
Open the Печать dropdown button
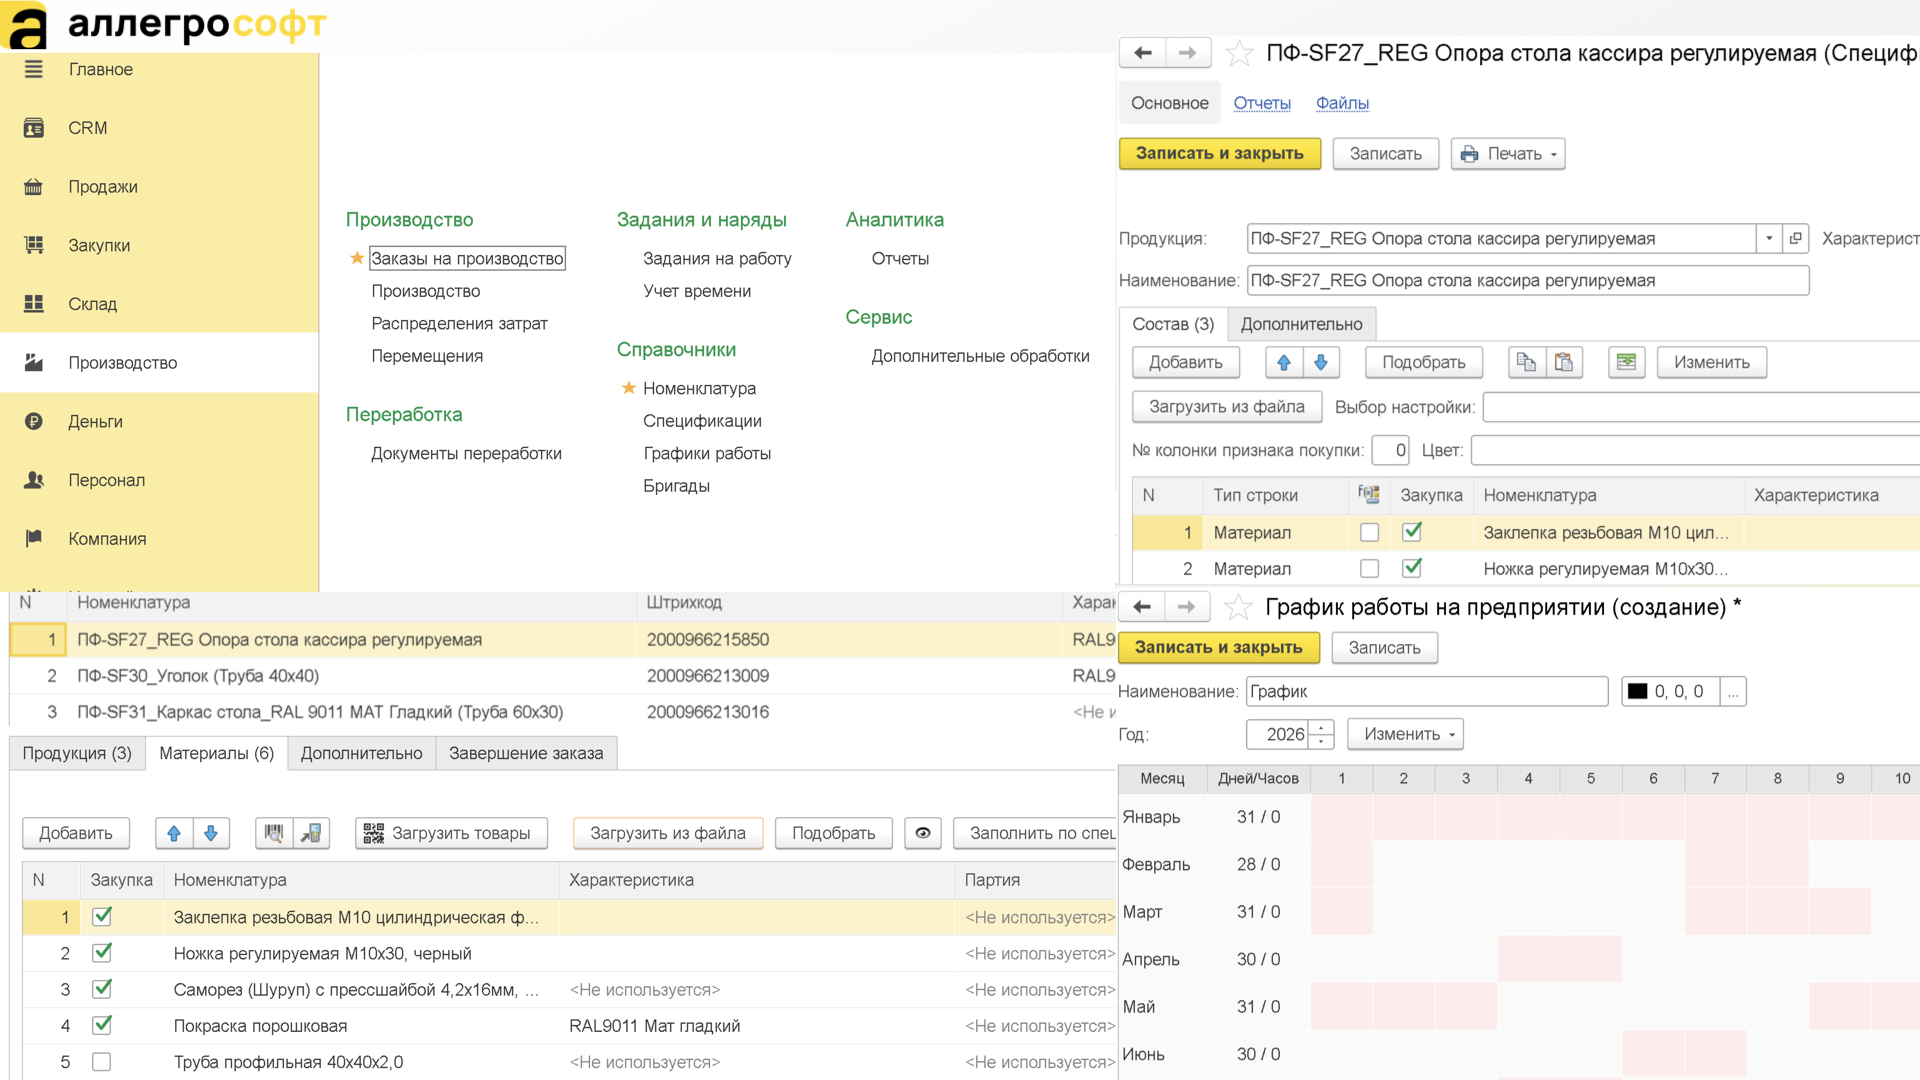tap(1508, 154)
